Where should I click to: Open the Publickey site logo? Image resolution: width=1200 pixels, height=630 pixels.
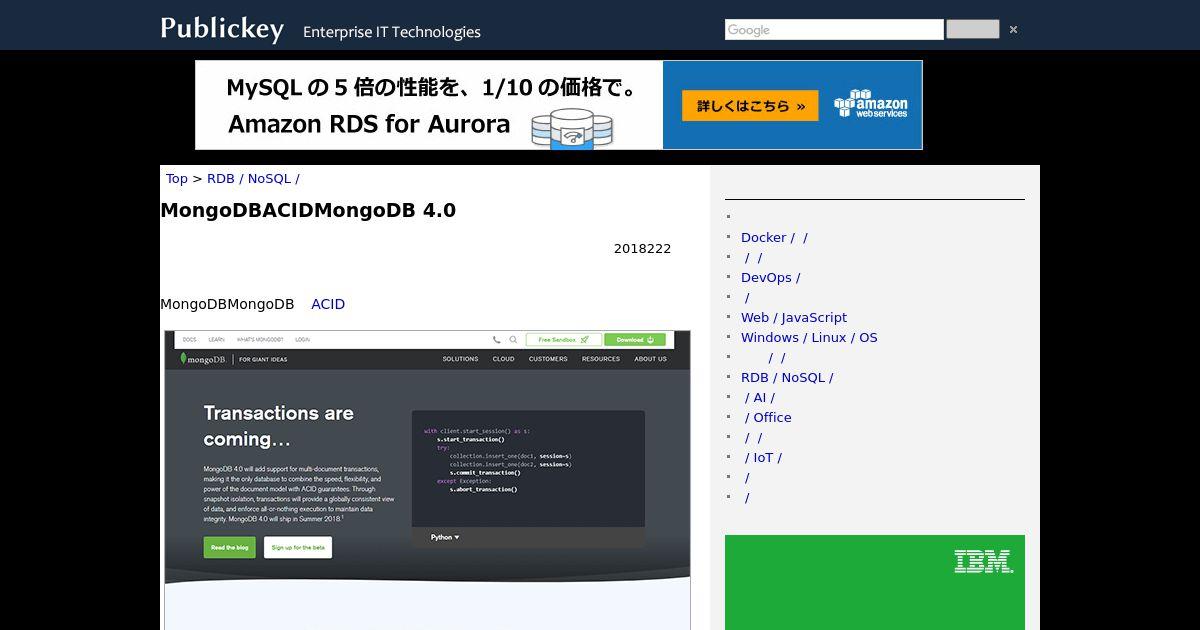point(222,28)
